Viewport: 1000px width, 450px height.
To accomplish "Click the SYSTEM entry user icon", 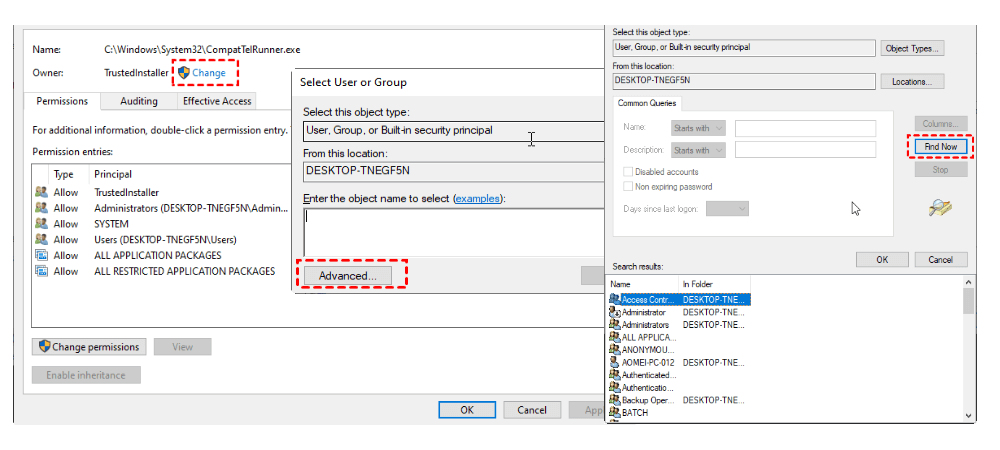I will [x=41, y=224].
